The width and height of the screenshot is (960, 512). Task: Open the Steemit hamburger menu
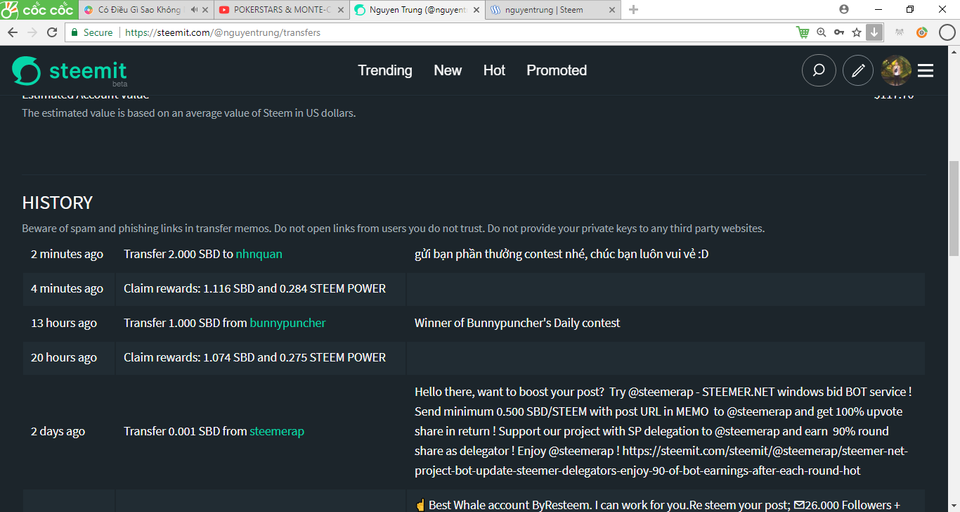pyautogui.click(x=926, y=70)
